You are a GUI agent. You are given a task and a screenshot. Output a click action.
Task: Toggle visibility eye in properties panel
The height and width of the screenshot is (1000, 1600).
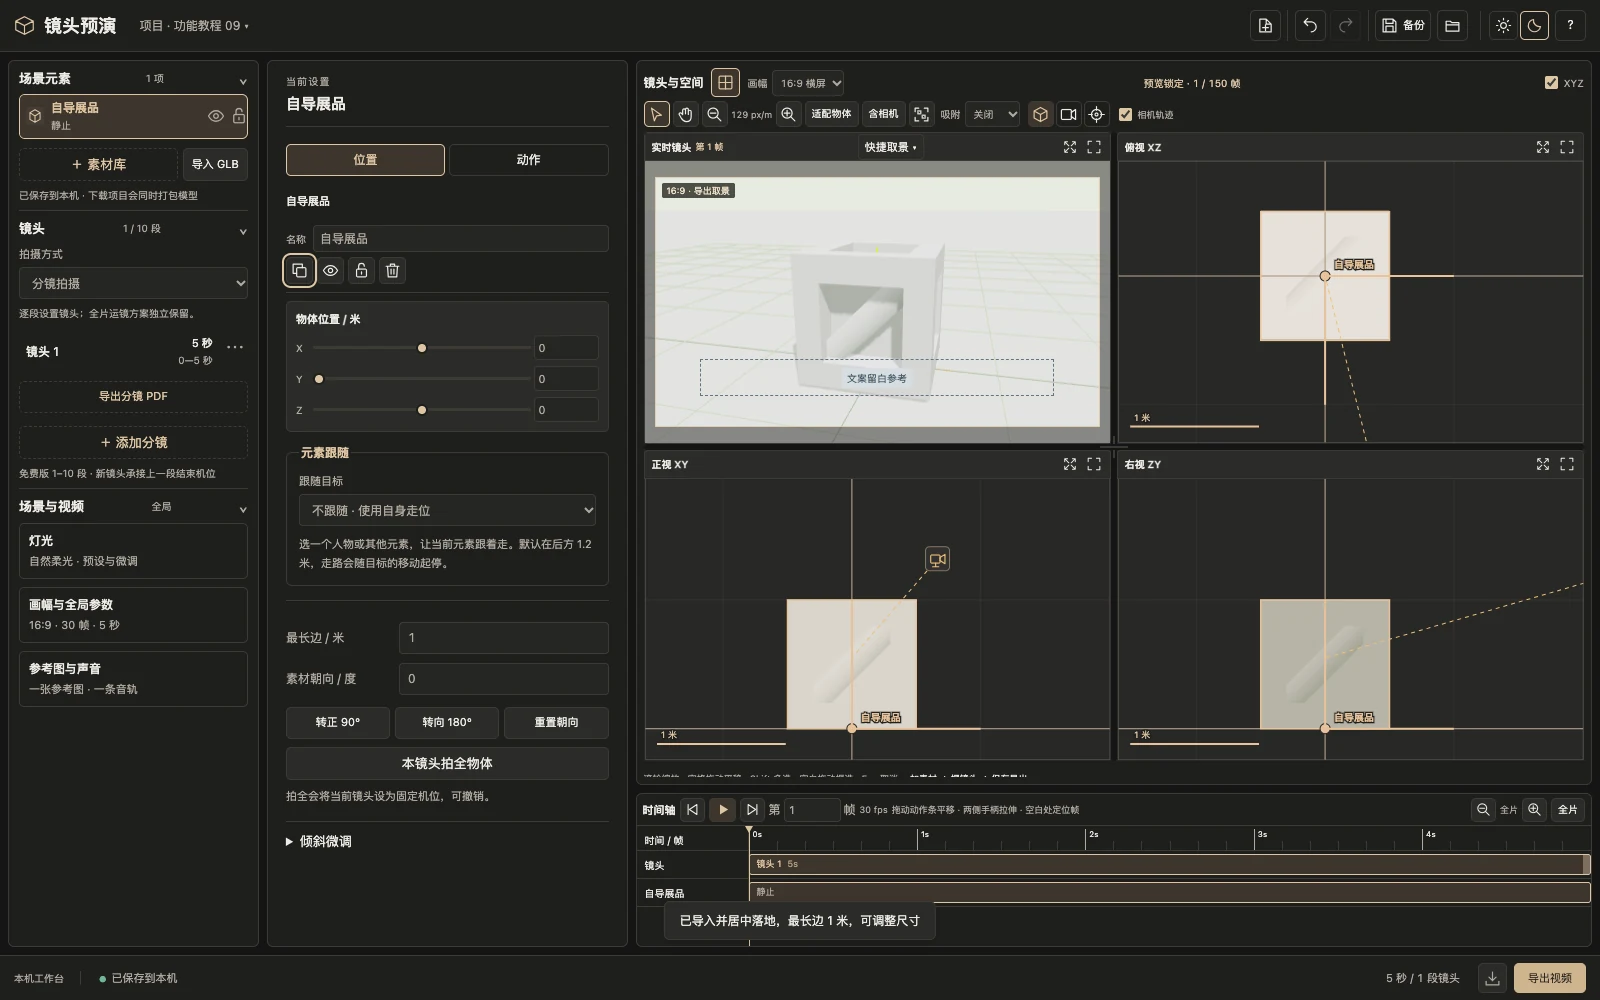(330, 270)
